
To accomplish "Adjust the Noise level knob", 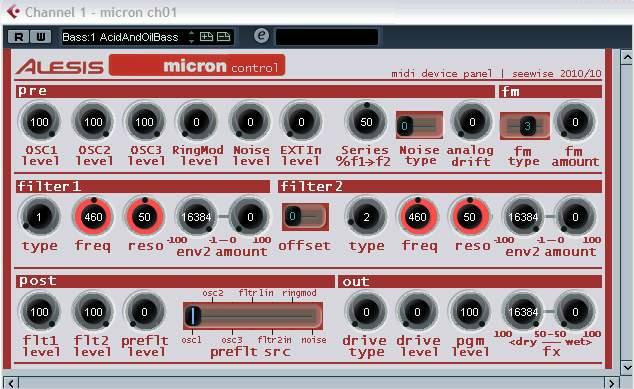I will [x=250, y=122].
